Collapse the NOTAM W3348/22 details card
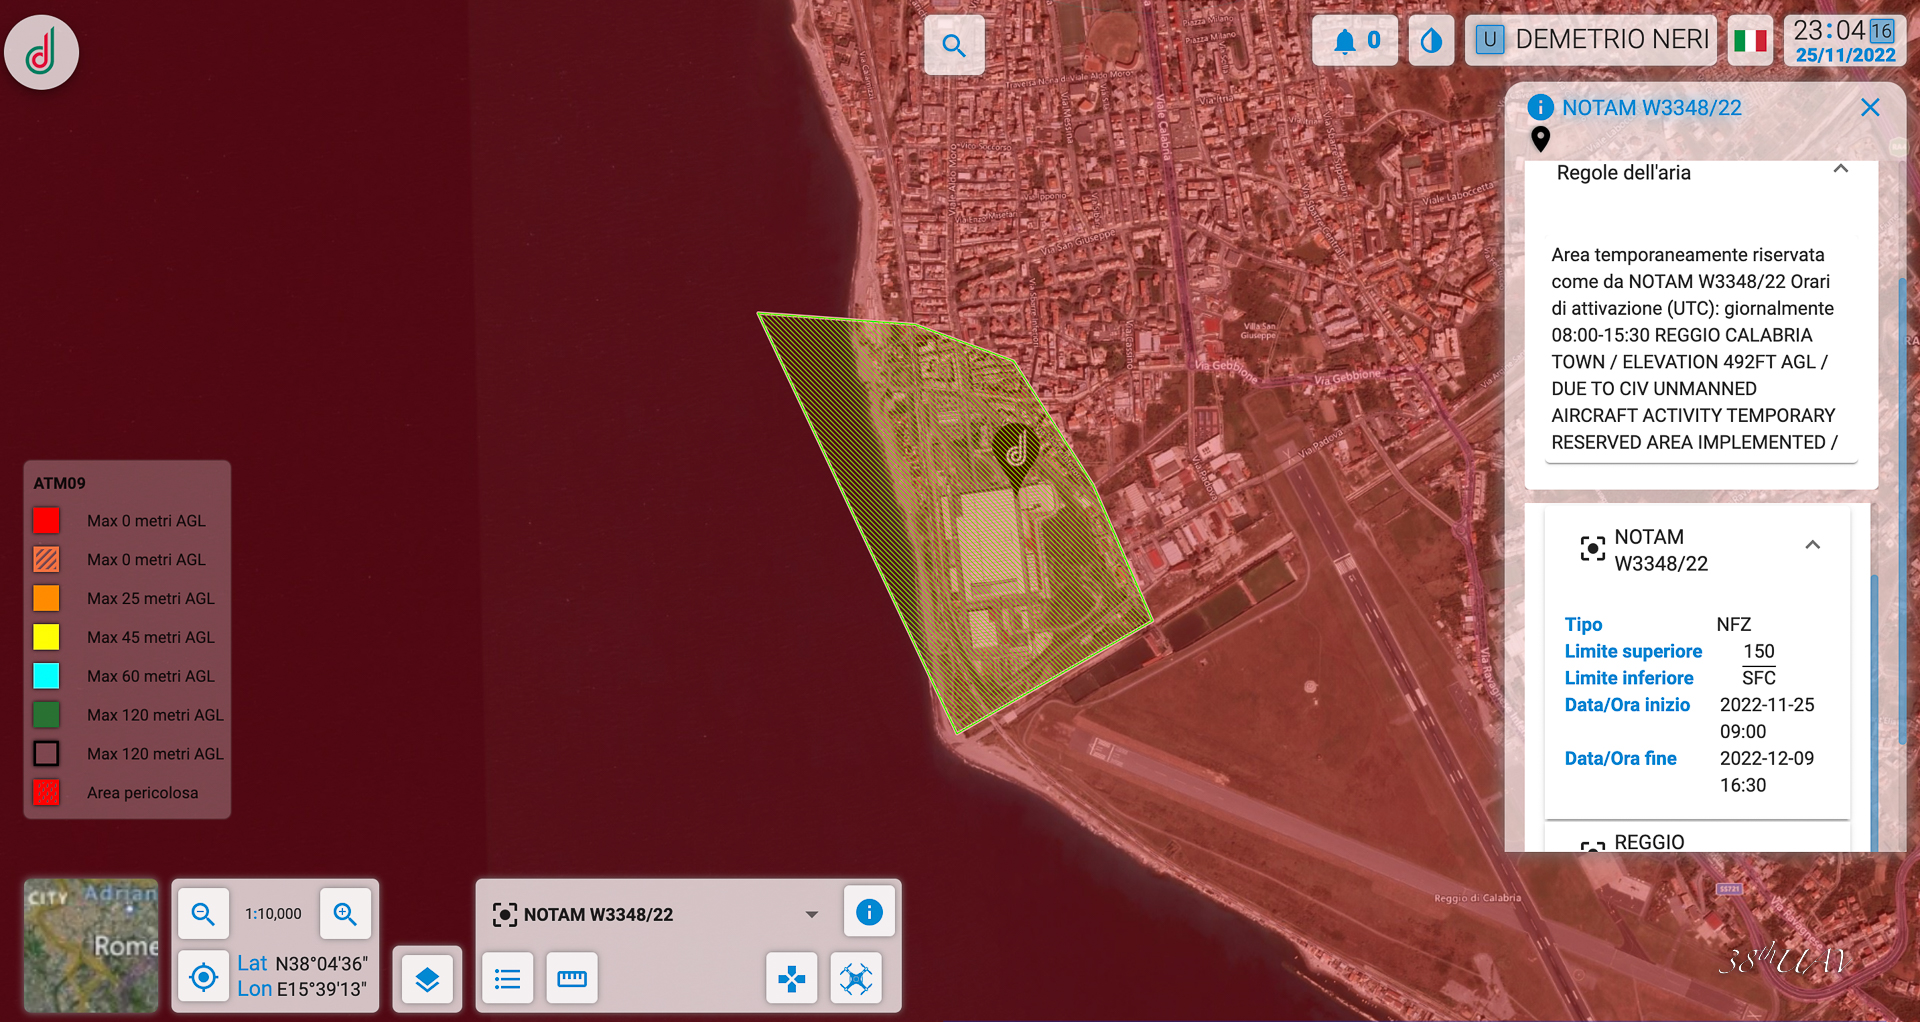The height and width of the screenshot is (1022, 1920). (x=1812, y=545)
